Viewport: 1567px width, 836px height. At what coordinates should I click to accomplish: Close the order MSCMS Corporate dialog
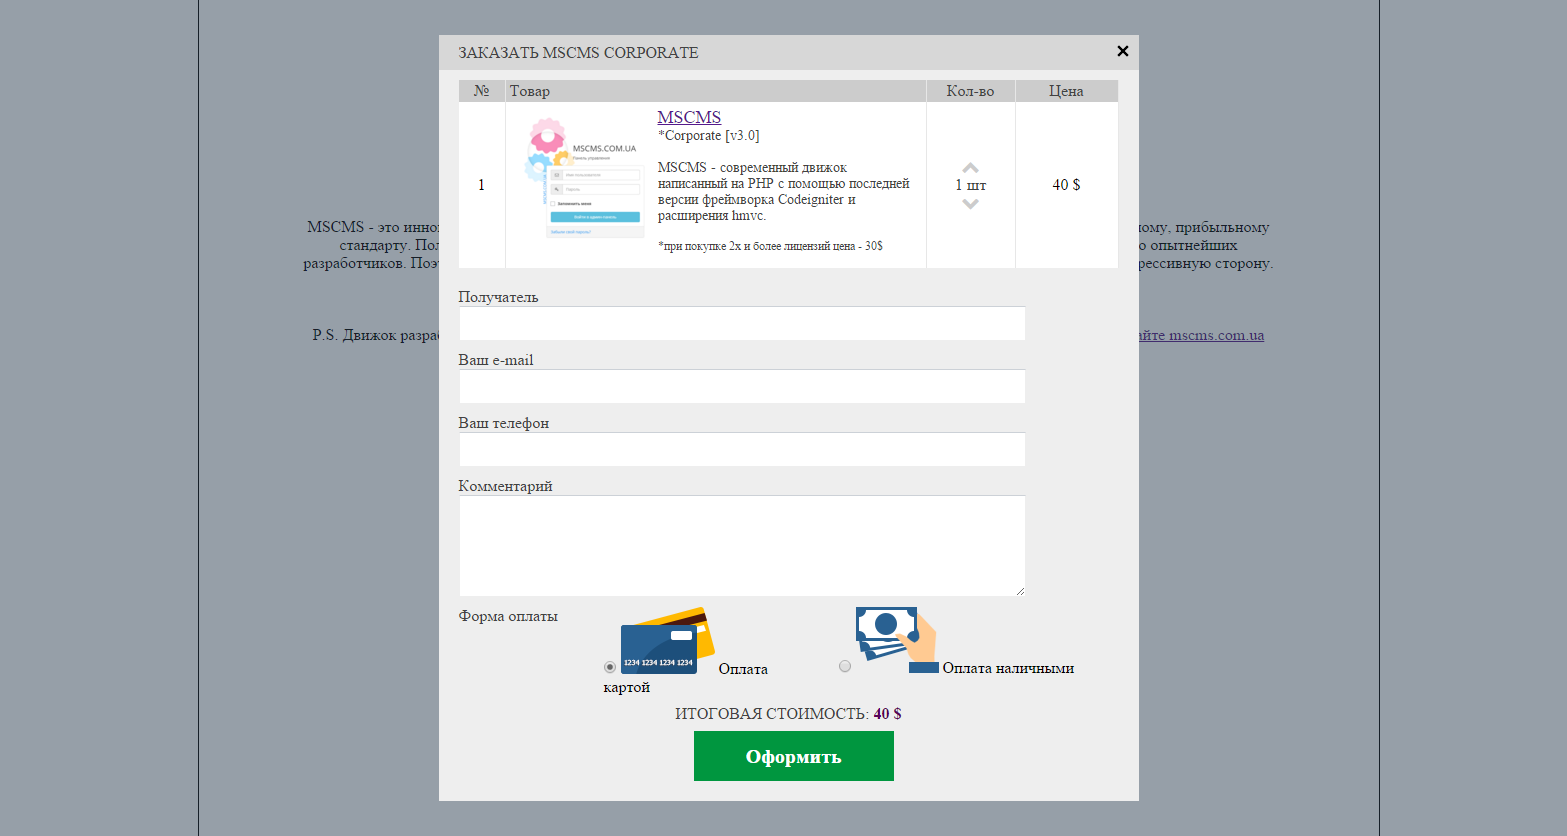[1122, 51]
